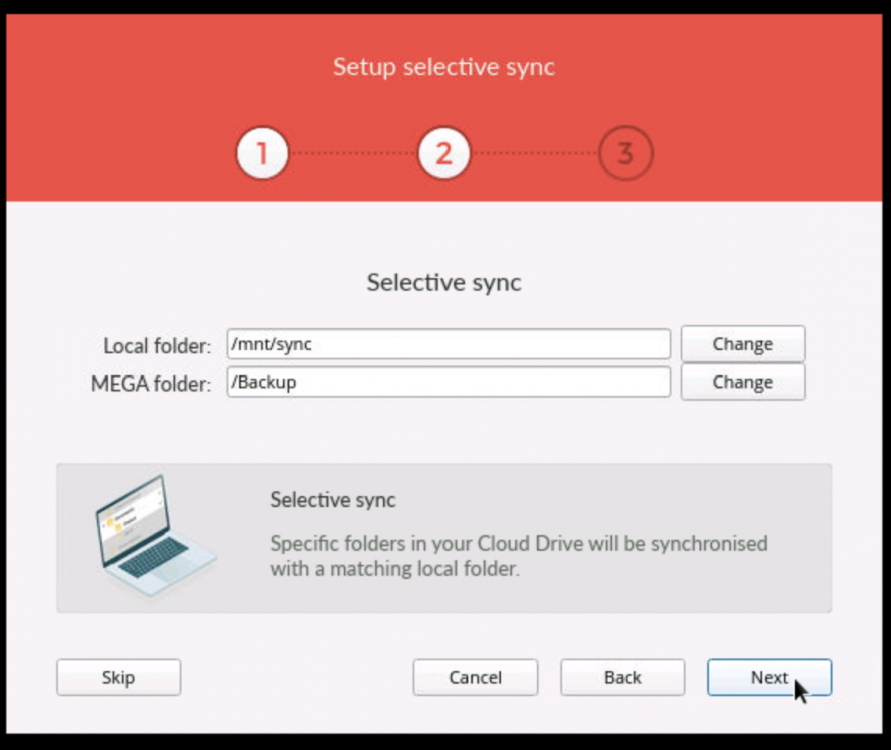Click the 'Local folder:' label
Image resolution: width=891 pixels, height=750 pixels.
(157, 345)
